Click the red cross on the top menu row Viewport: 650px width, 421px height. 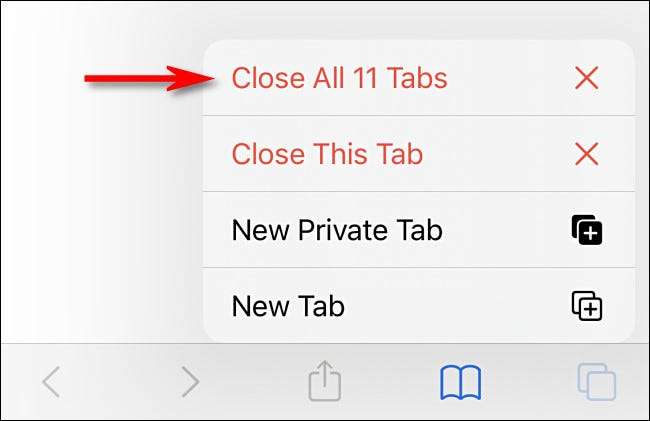pos(587,78)
